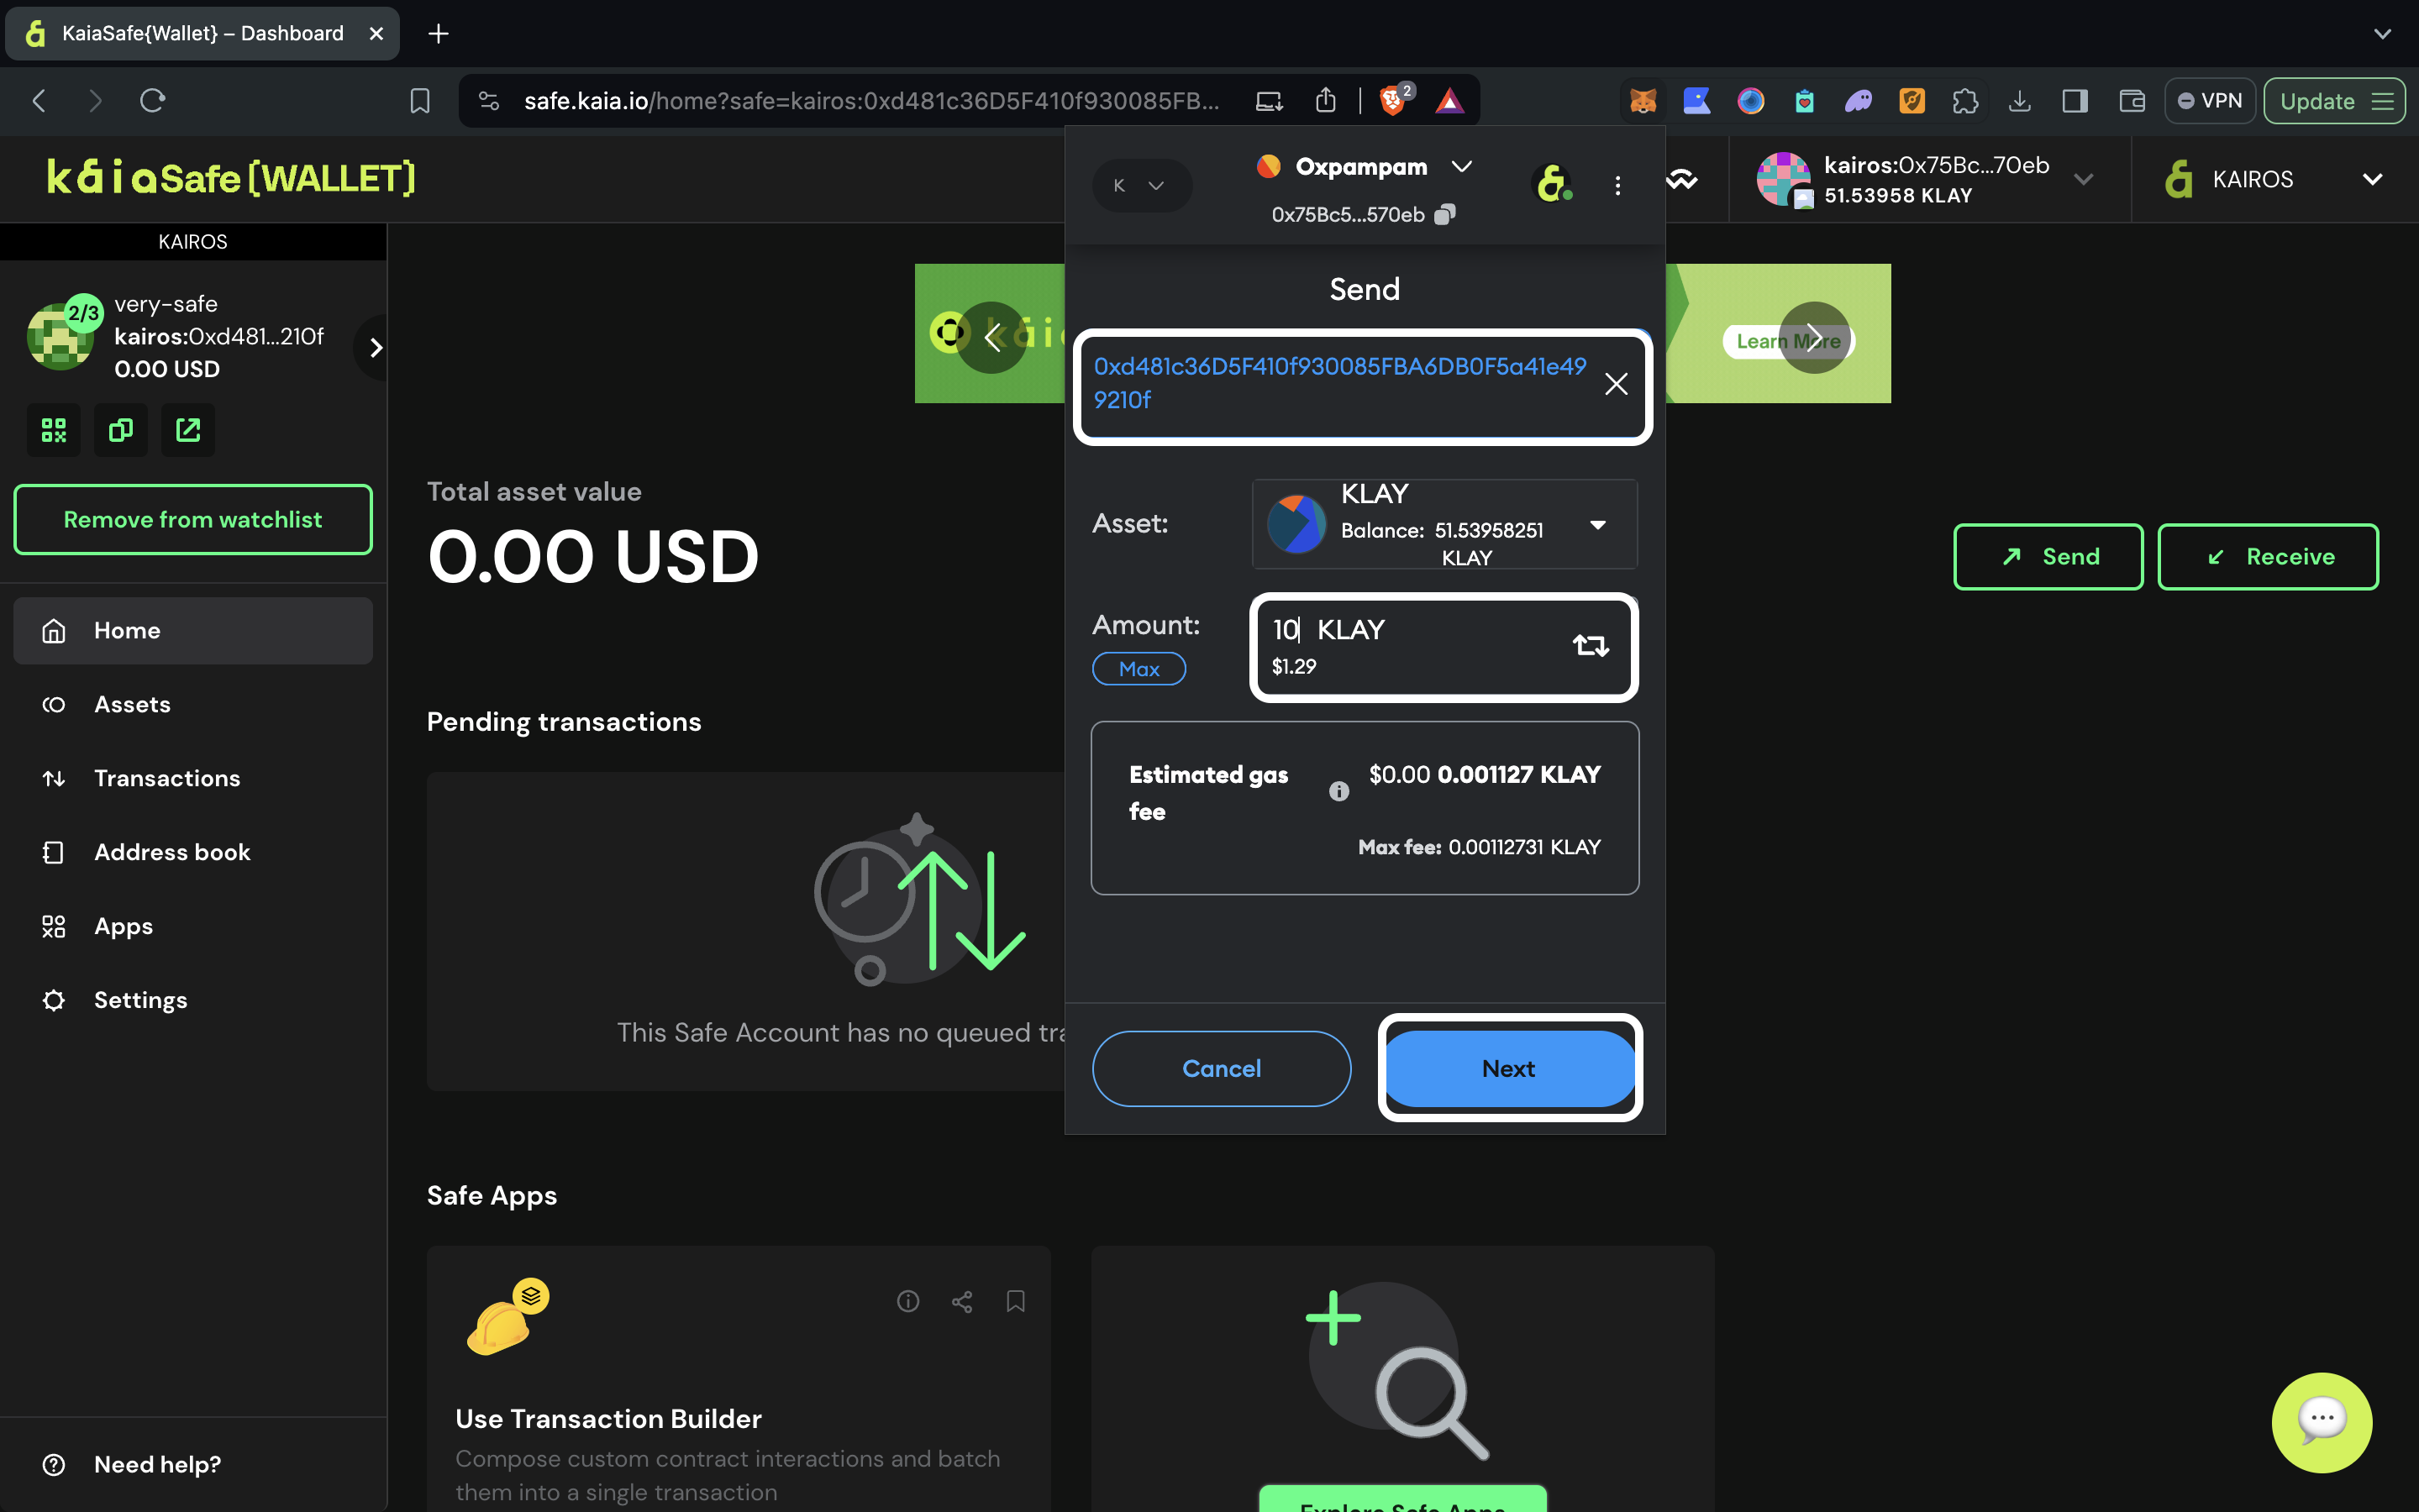Open the chat support bubble

click(2321, 1421)
